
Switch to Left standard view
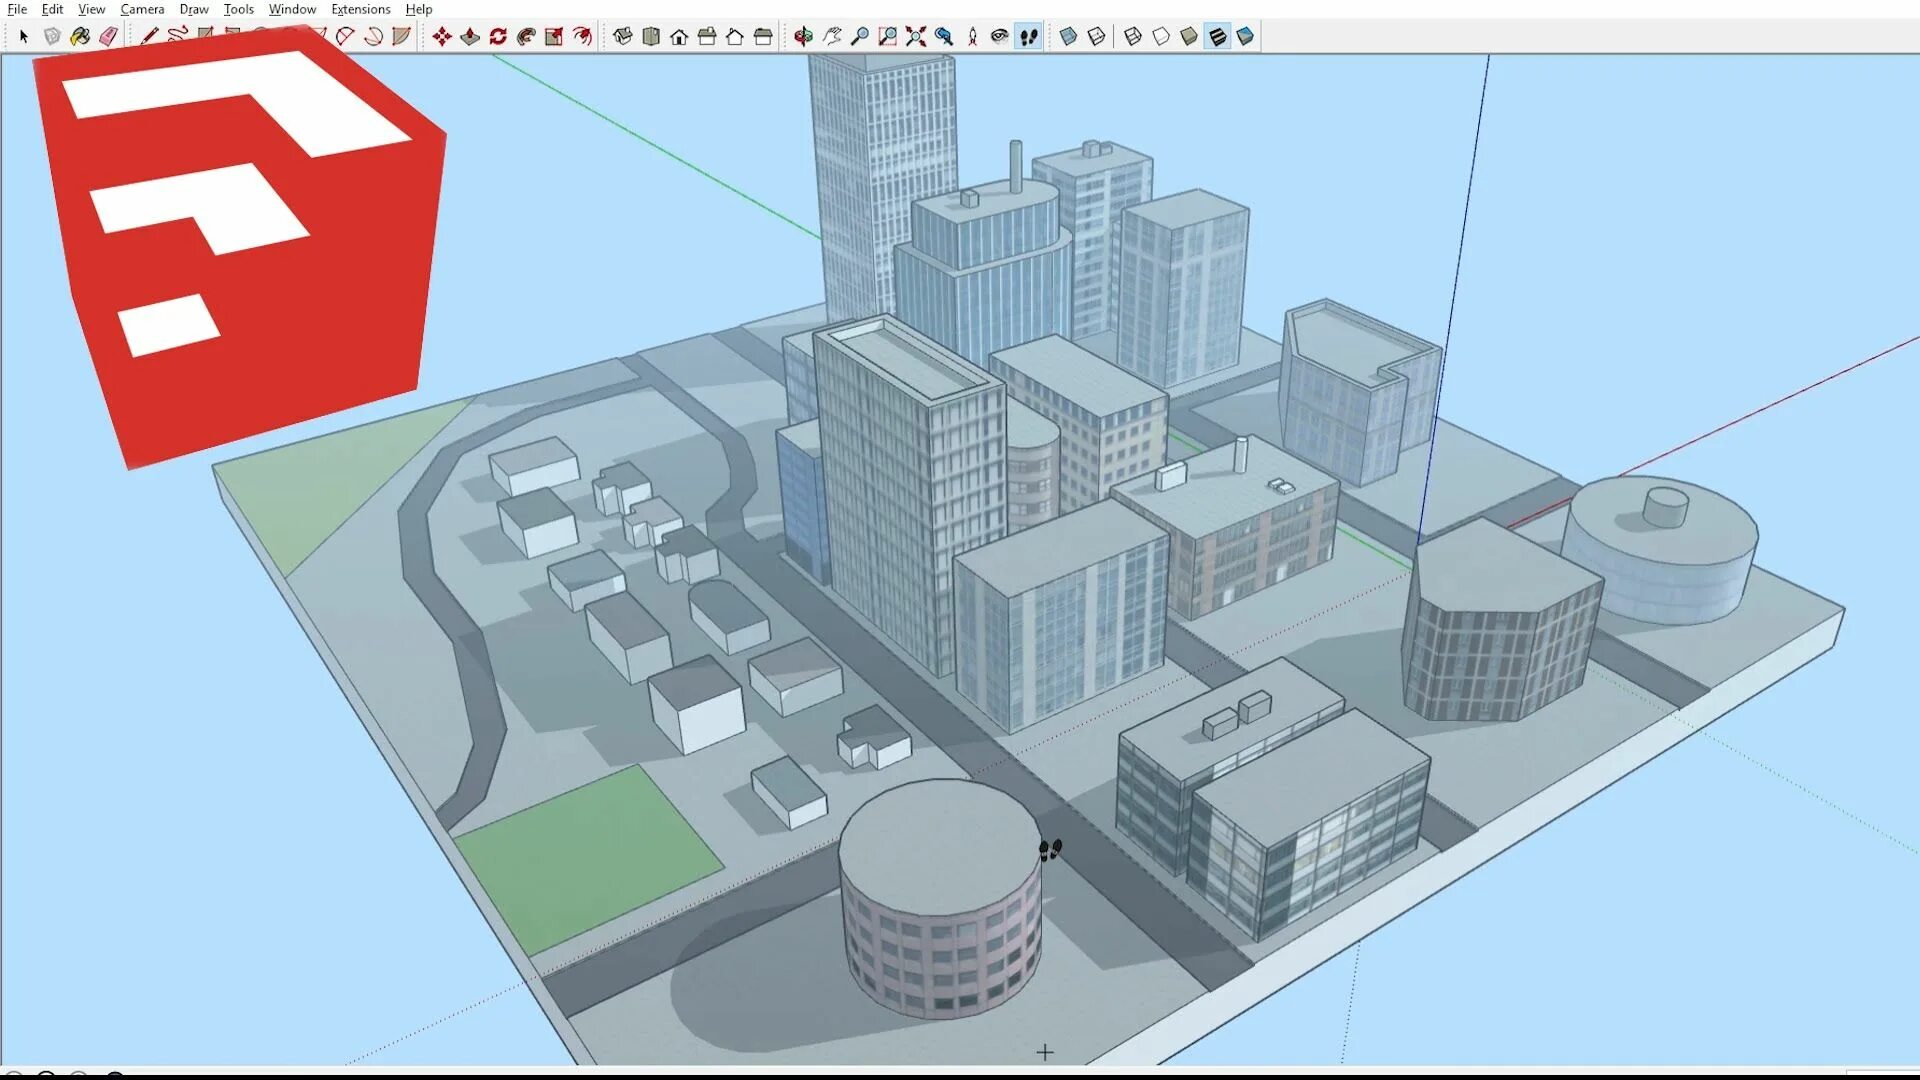click(763, 37)
